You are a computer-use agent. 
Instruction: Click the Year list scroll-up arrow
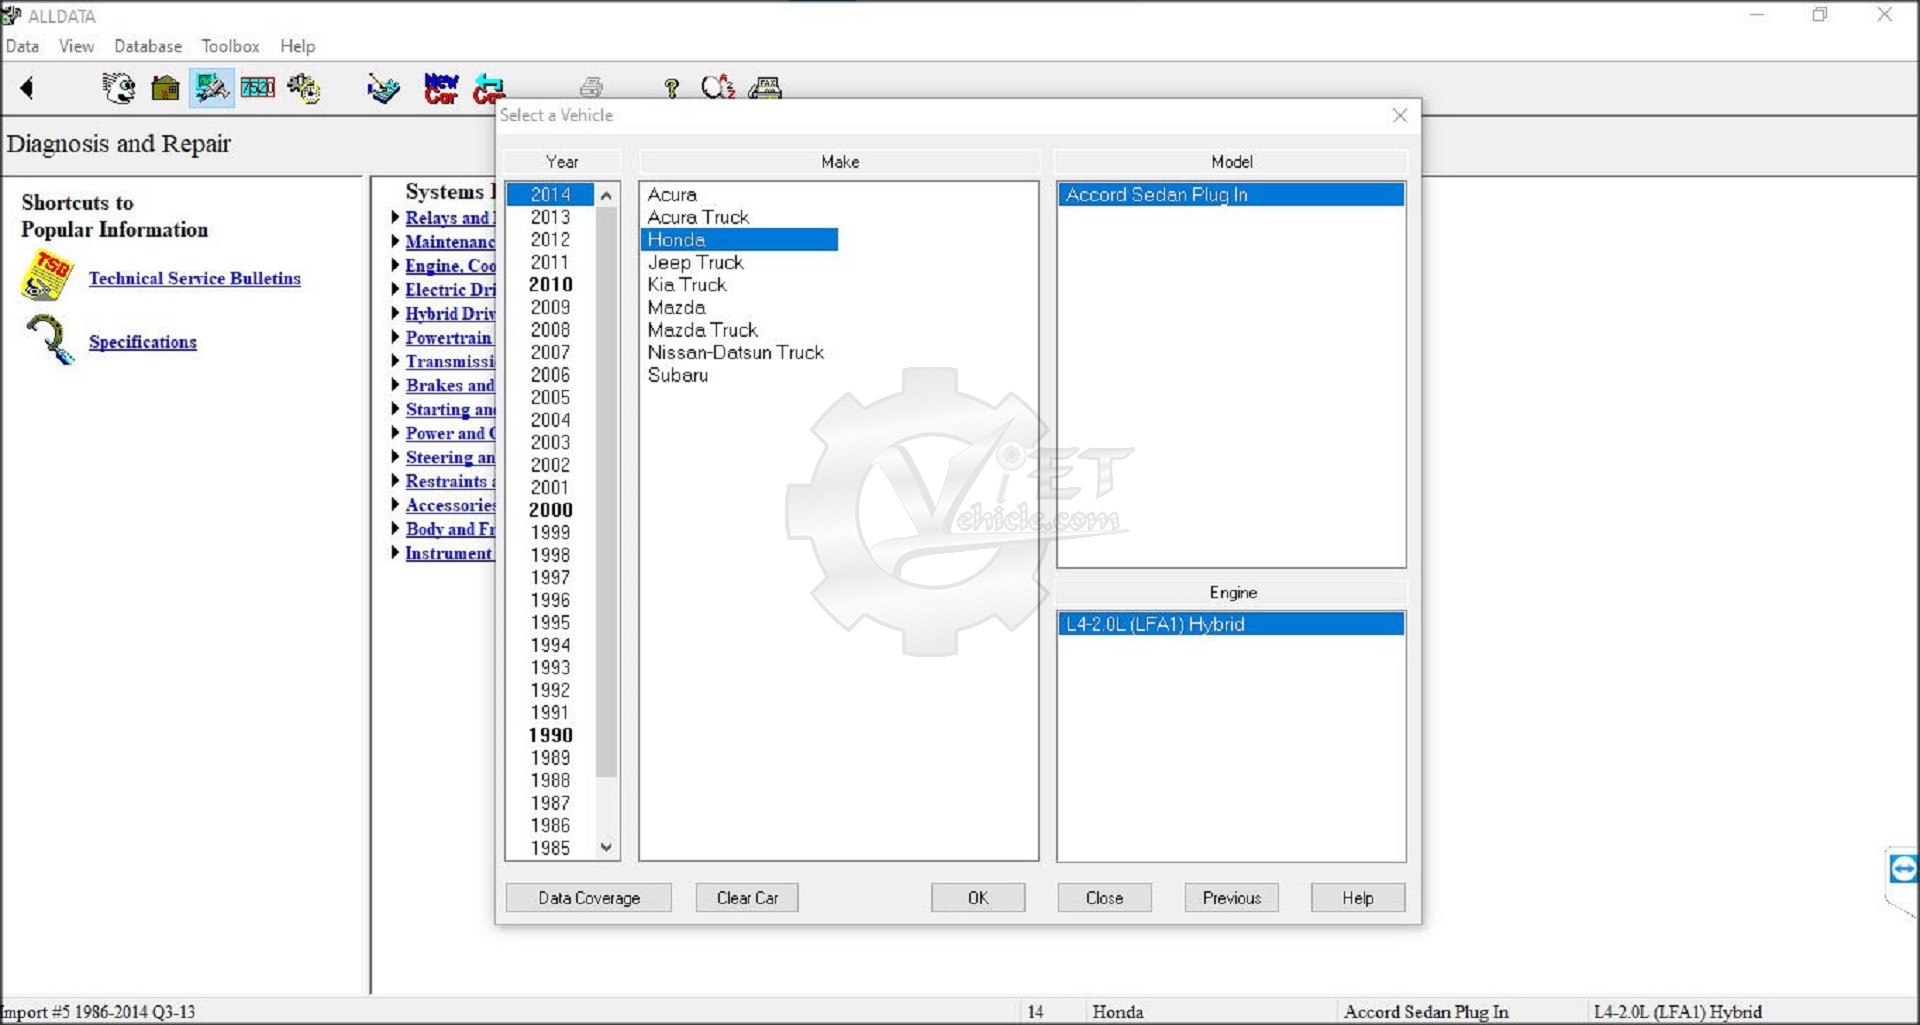[x=606, y=195]
